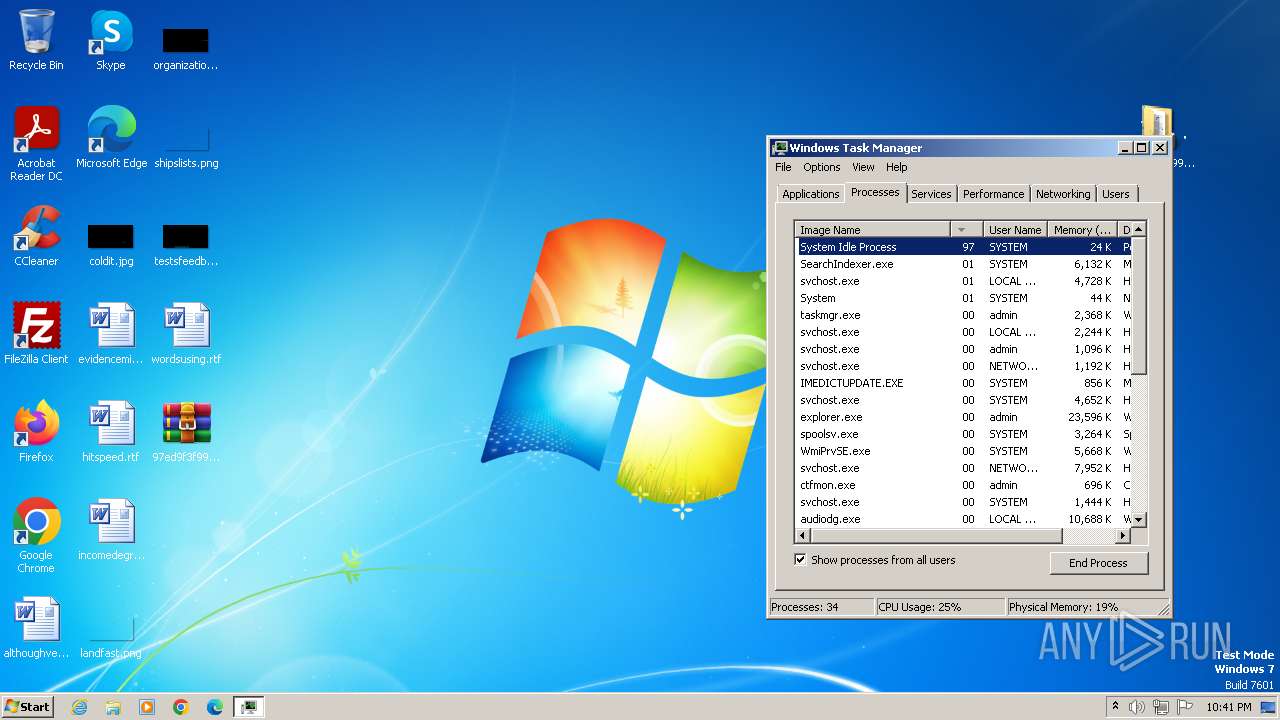
Task: Select the incomedegr document icon
Action: point(111,530)
